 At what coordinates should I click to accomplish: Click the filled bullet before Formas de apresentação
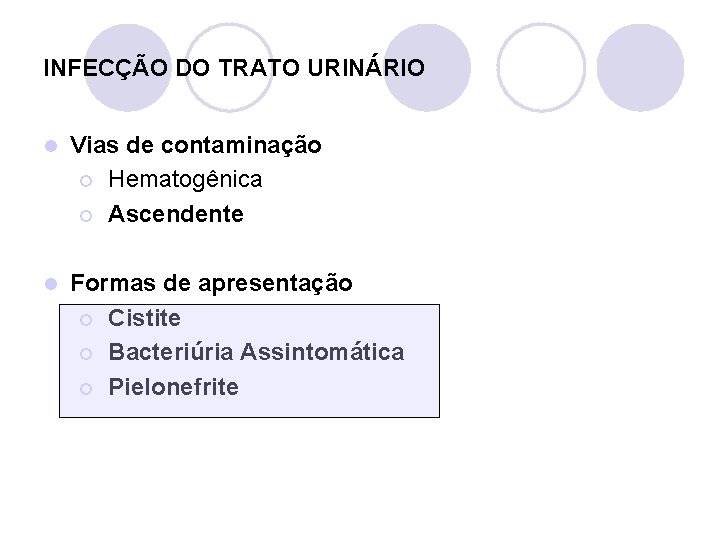(51, 285)
